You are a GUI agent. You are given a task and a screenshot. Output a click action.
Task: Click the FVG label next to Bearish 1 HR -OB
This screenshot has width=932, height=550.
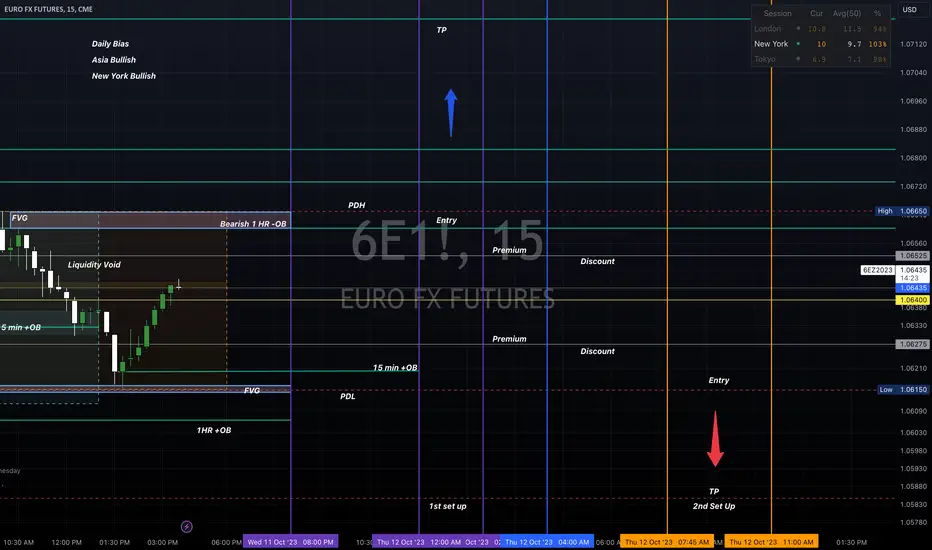pyautogui.click(x=20, y=218)
